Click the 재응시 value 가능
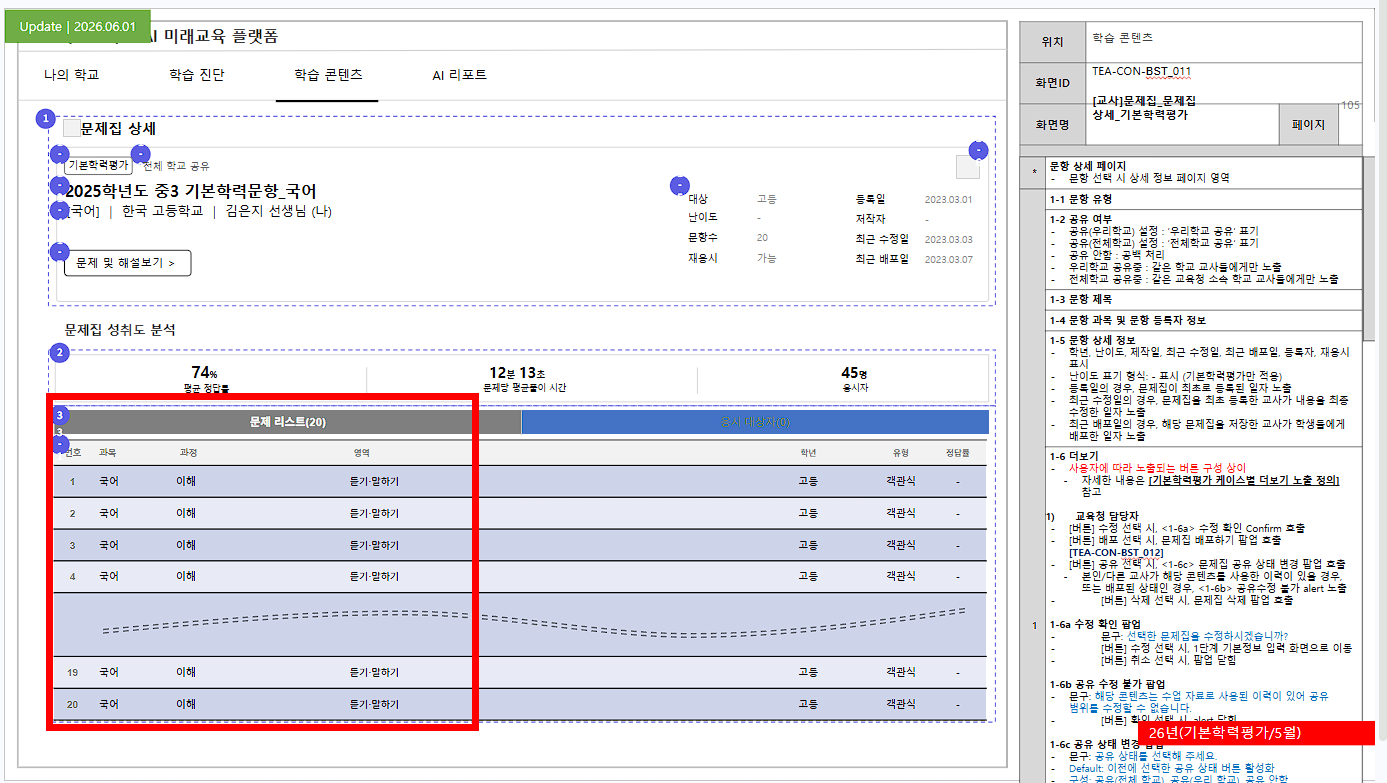 click(766, 258)
